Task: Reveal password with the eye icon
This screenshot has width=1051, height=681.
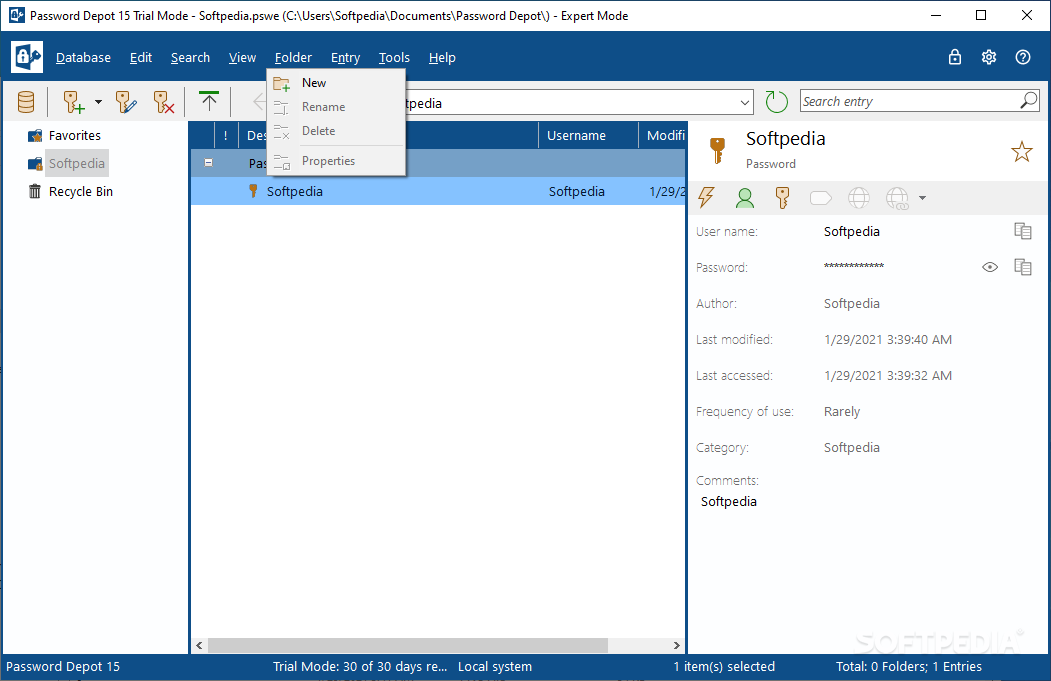Action: pos(990,267)
